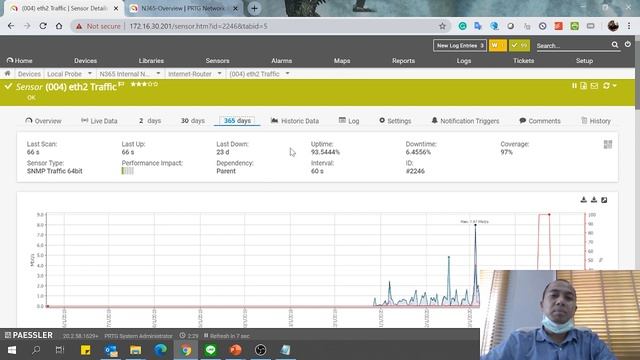Open the Libraries main menu
Image resolution: width=640 pixels, height=360 pixels.
coord(151,60)
